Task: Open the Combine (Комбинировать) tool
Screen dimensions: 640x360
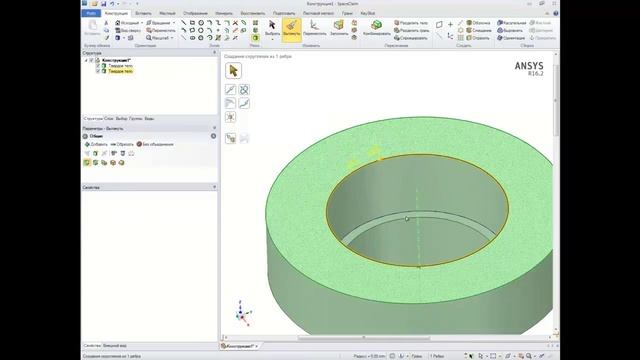Action: [376, 28]
